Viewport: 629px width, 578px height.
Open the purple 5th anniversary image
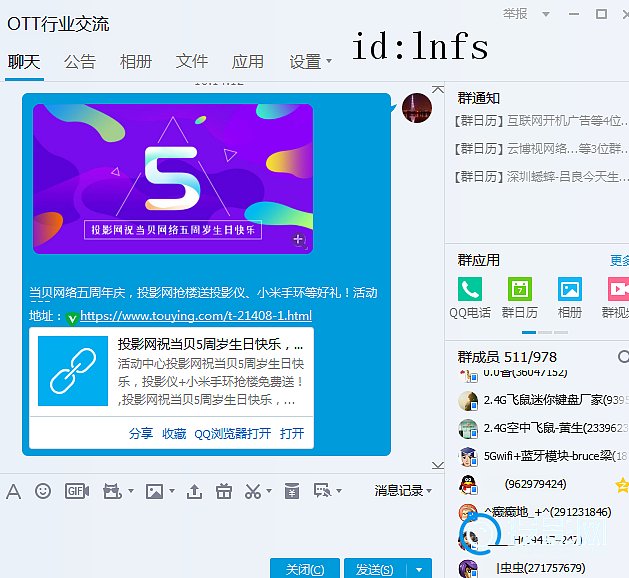point(173,179)
